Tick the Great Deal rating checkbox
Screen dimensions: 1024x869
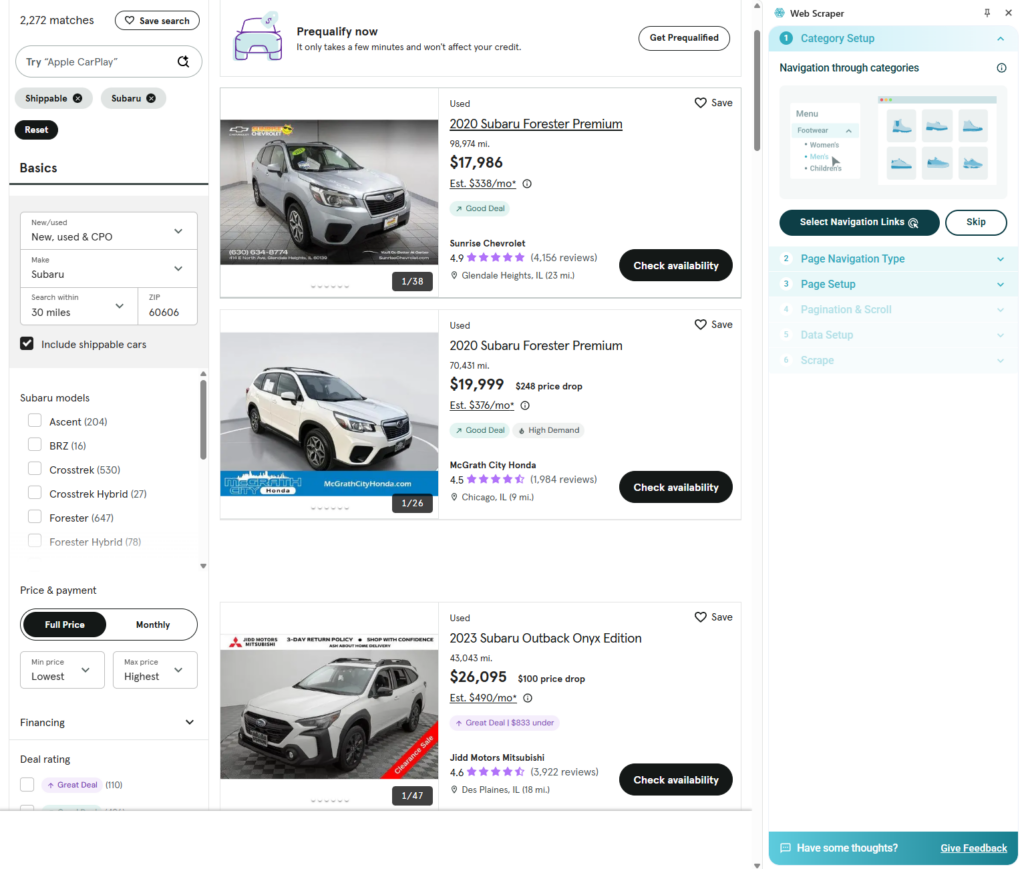(x=27, y=785)
